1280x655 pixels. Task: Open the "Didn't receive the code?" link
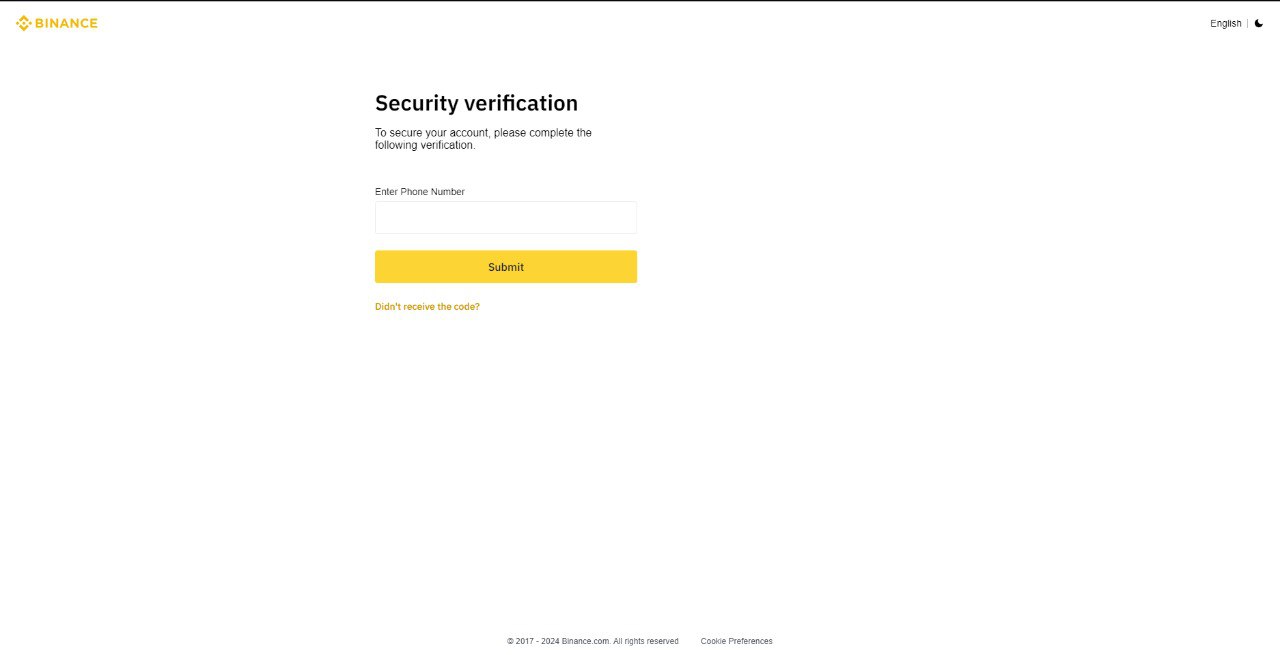[x=427, y=307]
